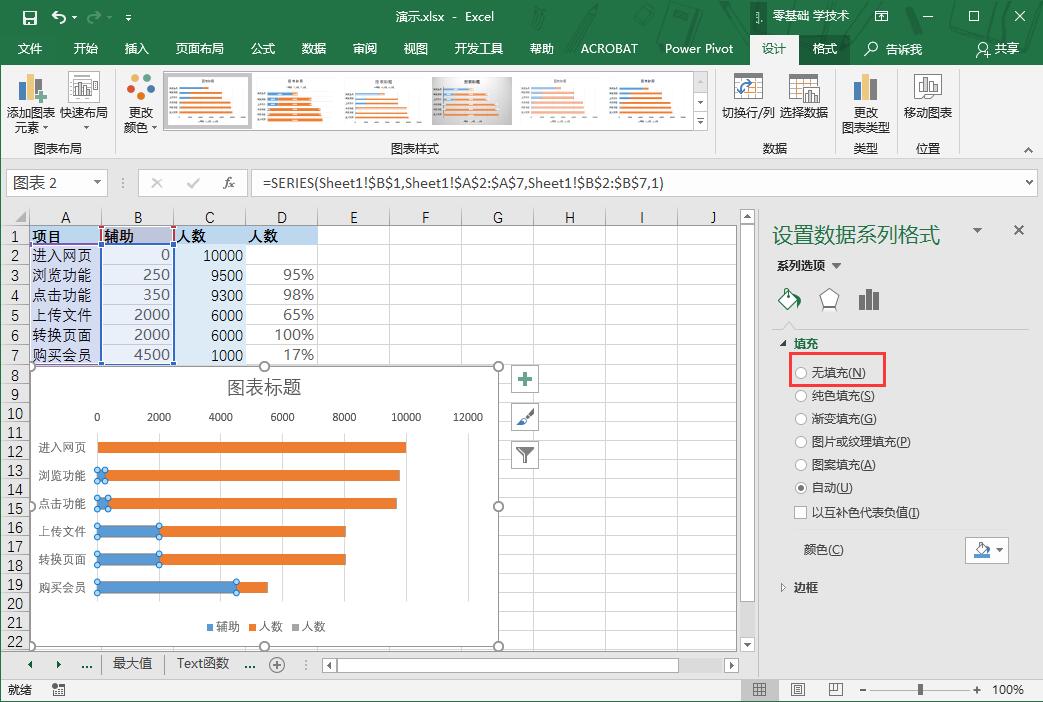Click the Change Colors icon
Screen dimensions: 1043x702
[140, 88]
